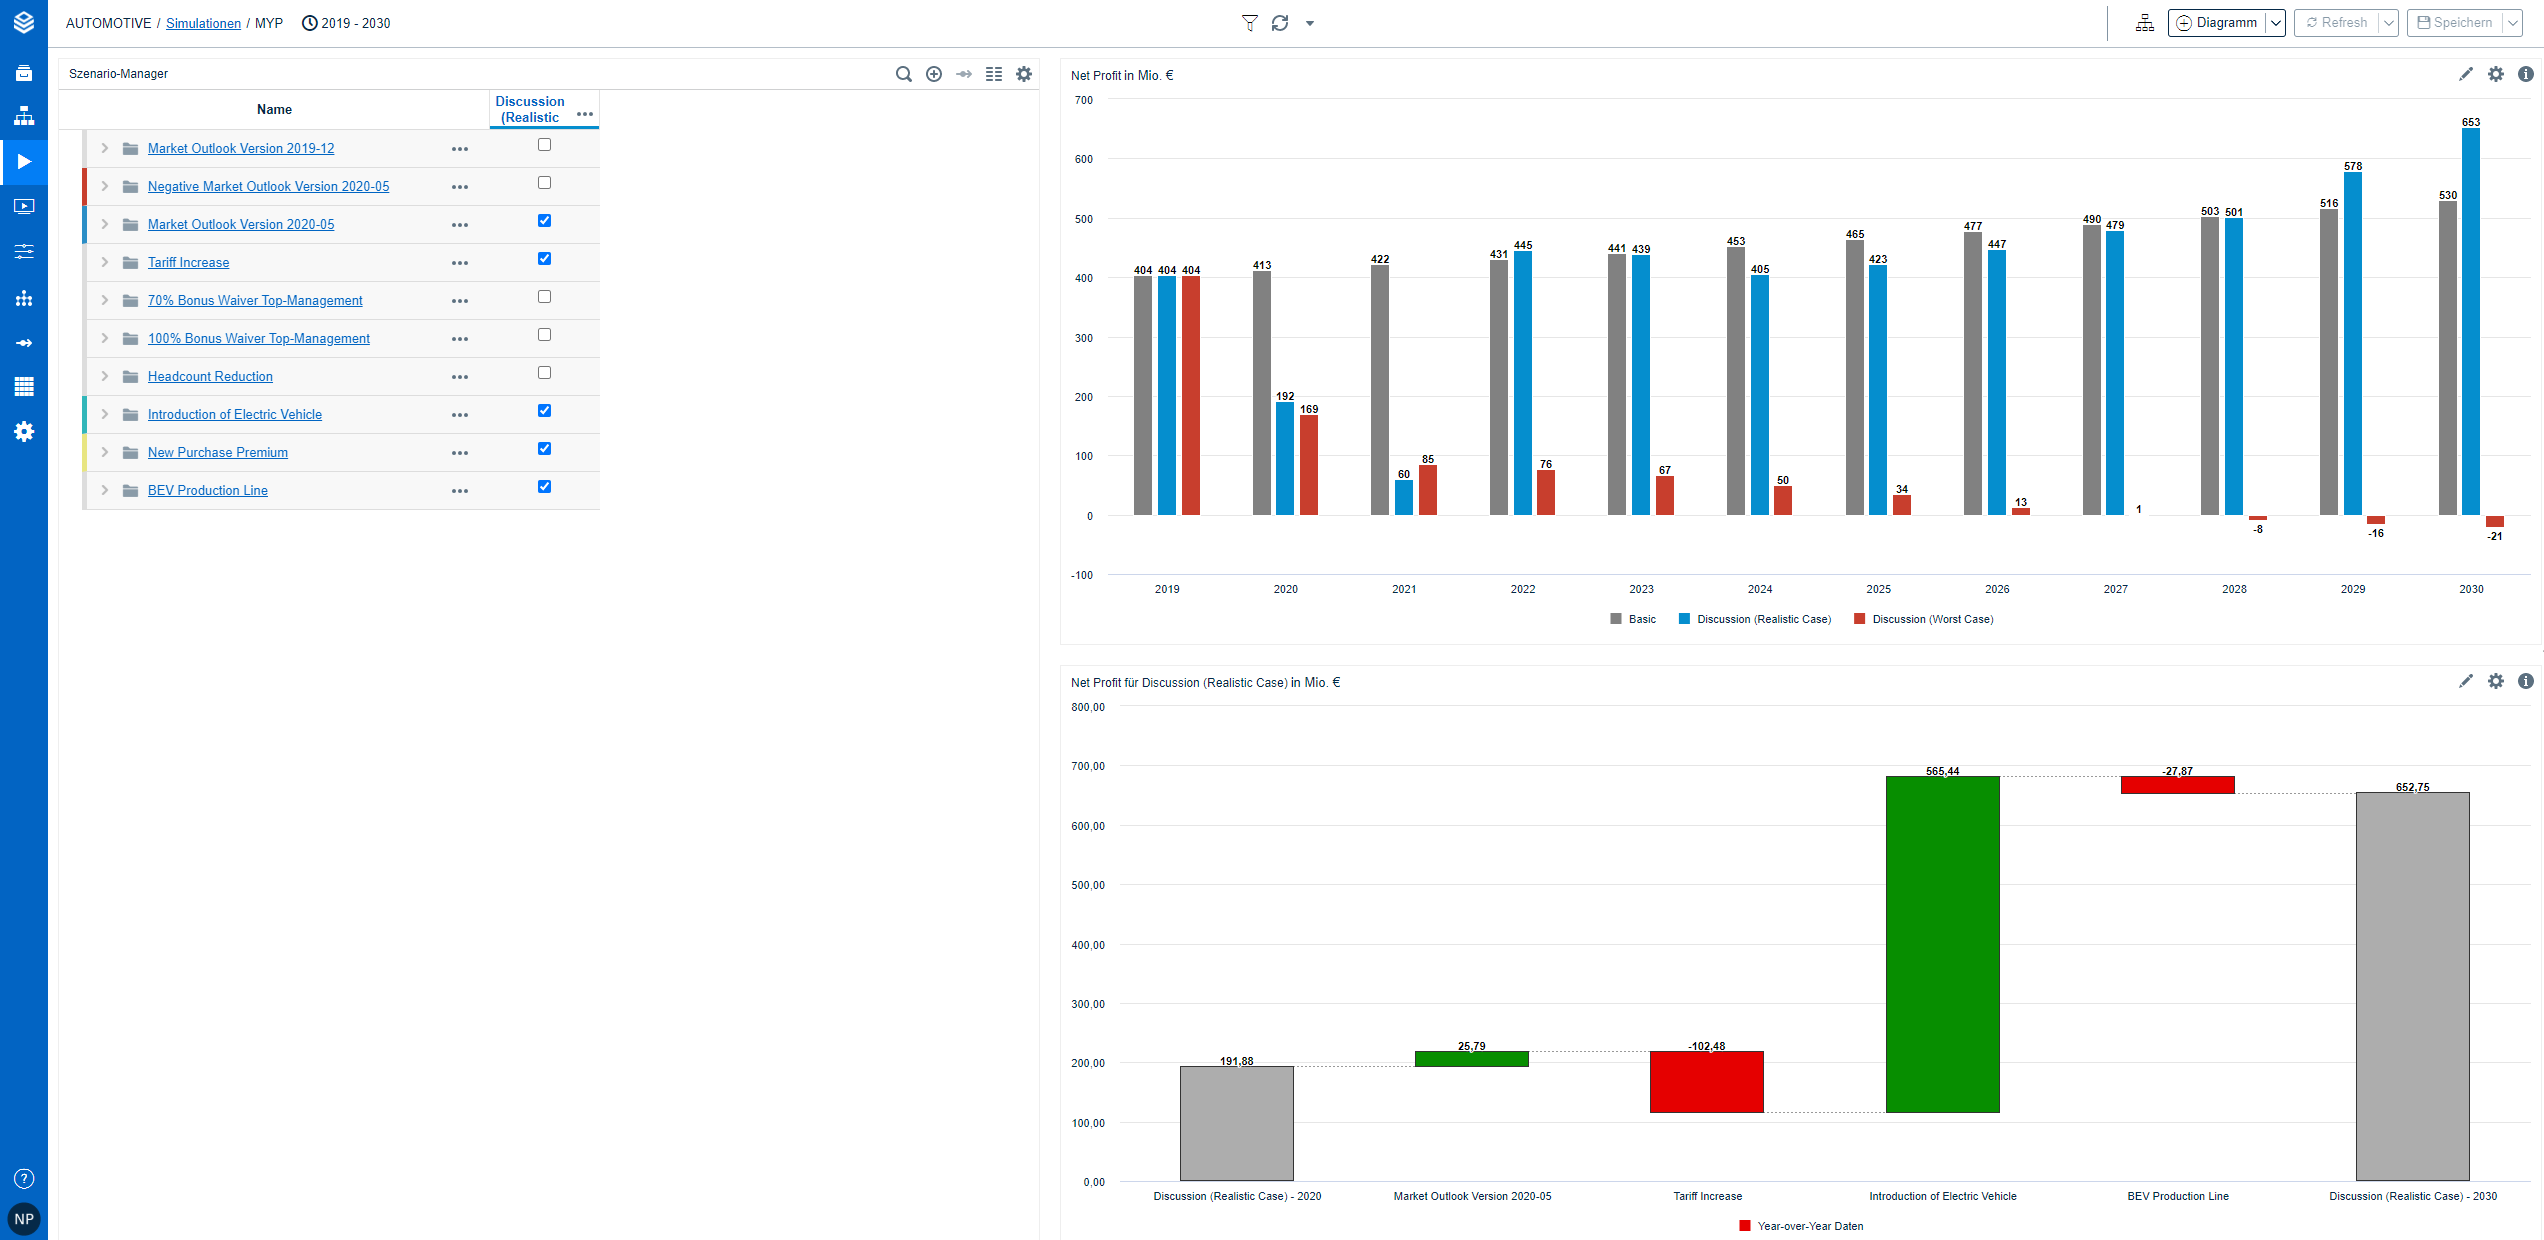Expand the BEV Production Line folder

[x=104, y=490]
